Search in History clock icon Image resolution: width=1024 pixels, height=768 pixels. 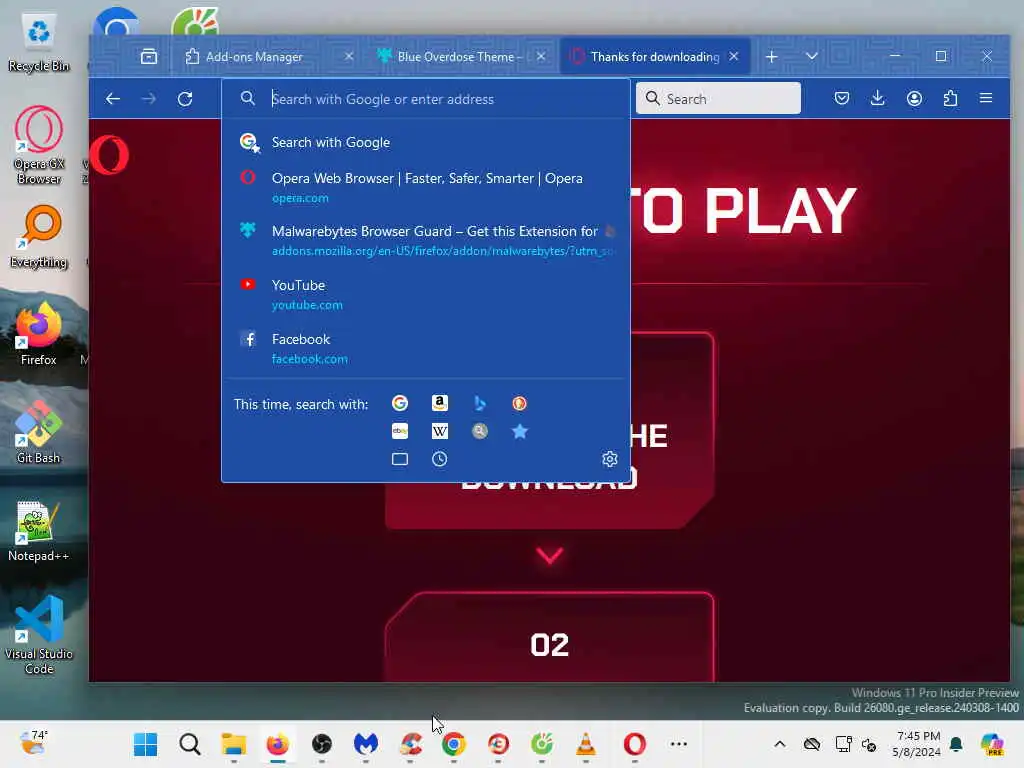pyautogui.click(x=440, y=459)
